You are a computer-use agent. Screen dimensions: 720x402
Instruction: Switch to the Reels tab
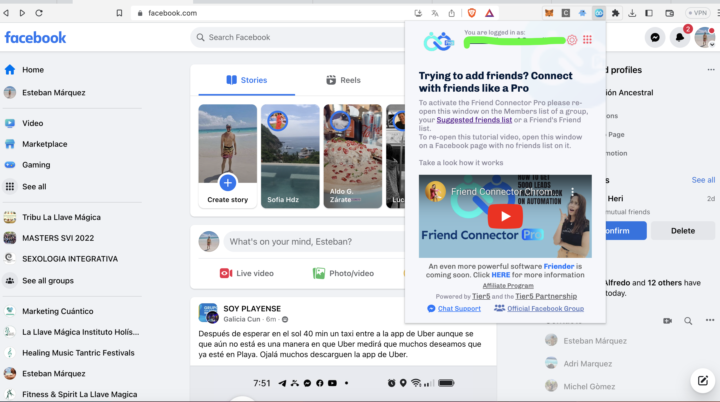point(343,80)
